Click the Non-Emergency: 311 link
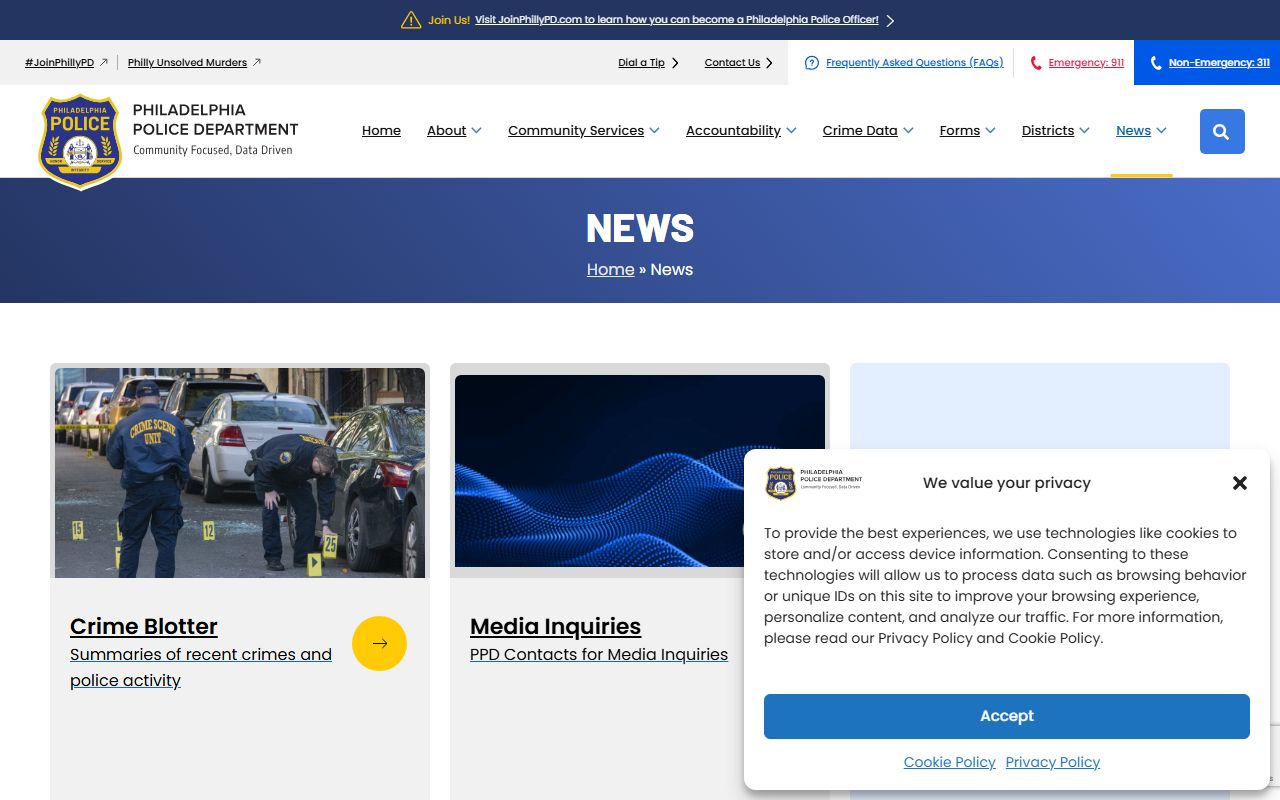Viewport: 1280px width, 800px height. tap(1219, 62)
